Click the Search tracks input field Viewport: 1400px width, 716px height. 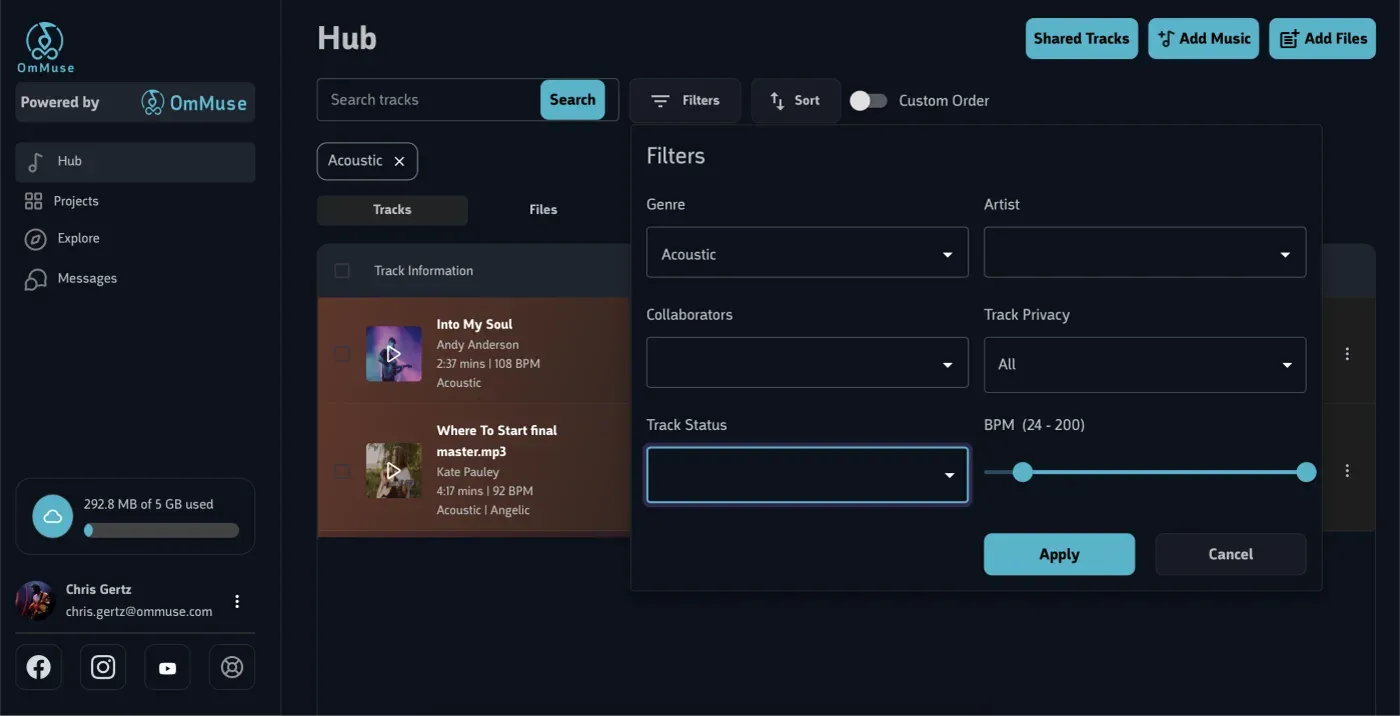pos(429,100)
